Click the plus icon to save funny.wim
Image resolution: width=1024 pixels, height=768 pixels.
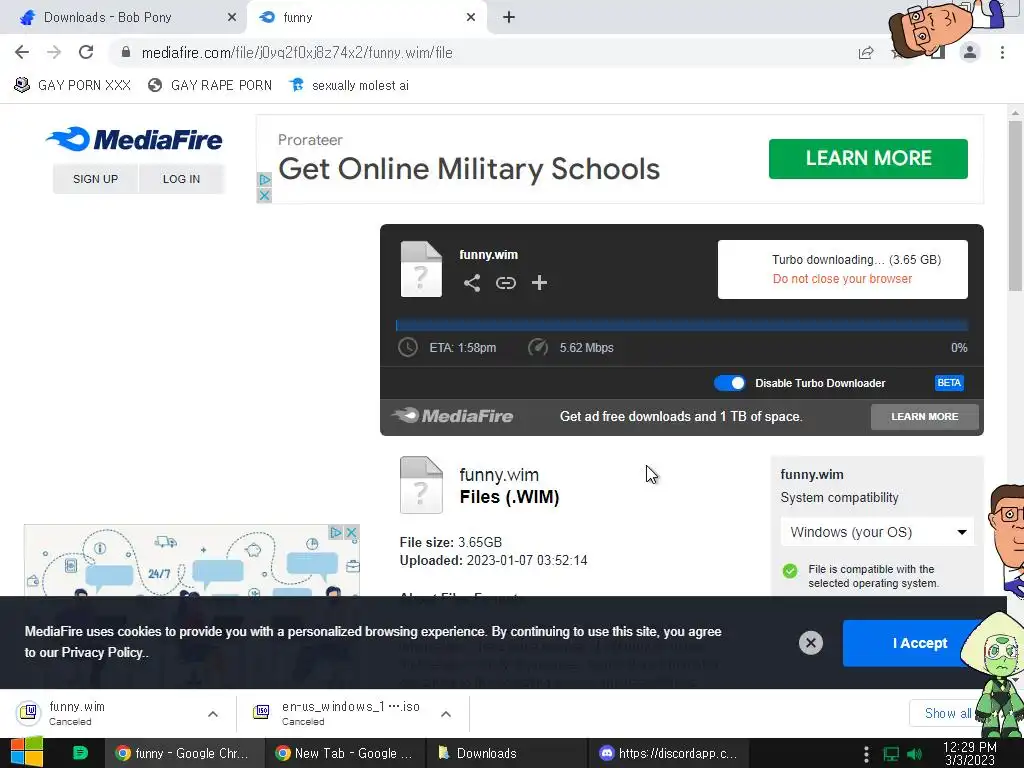(x=539, y=283)
